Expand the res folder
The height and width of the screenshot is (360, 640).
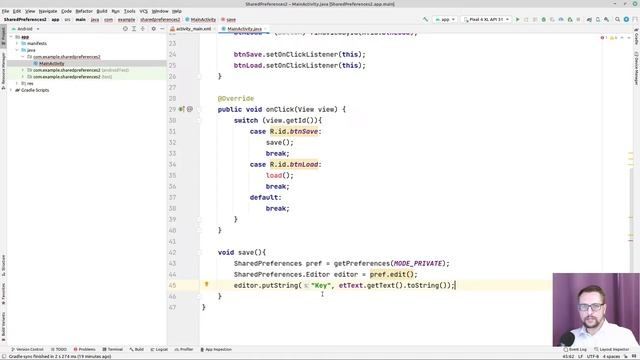17,83
